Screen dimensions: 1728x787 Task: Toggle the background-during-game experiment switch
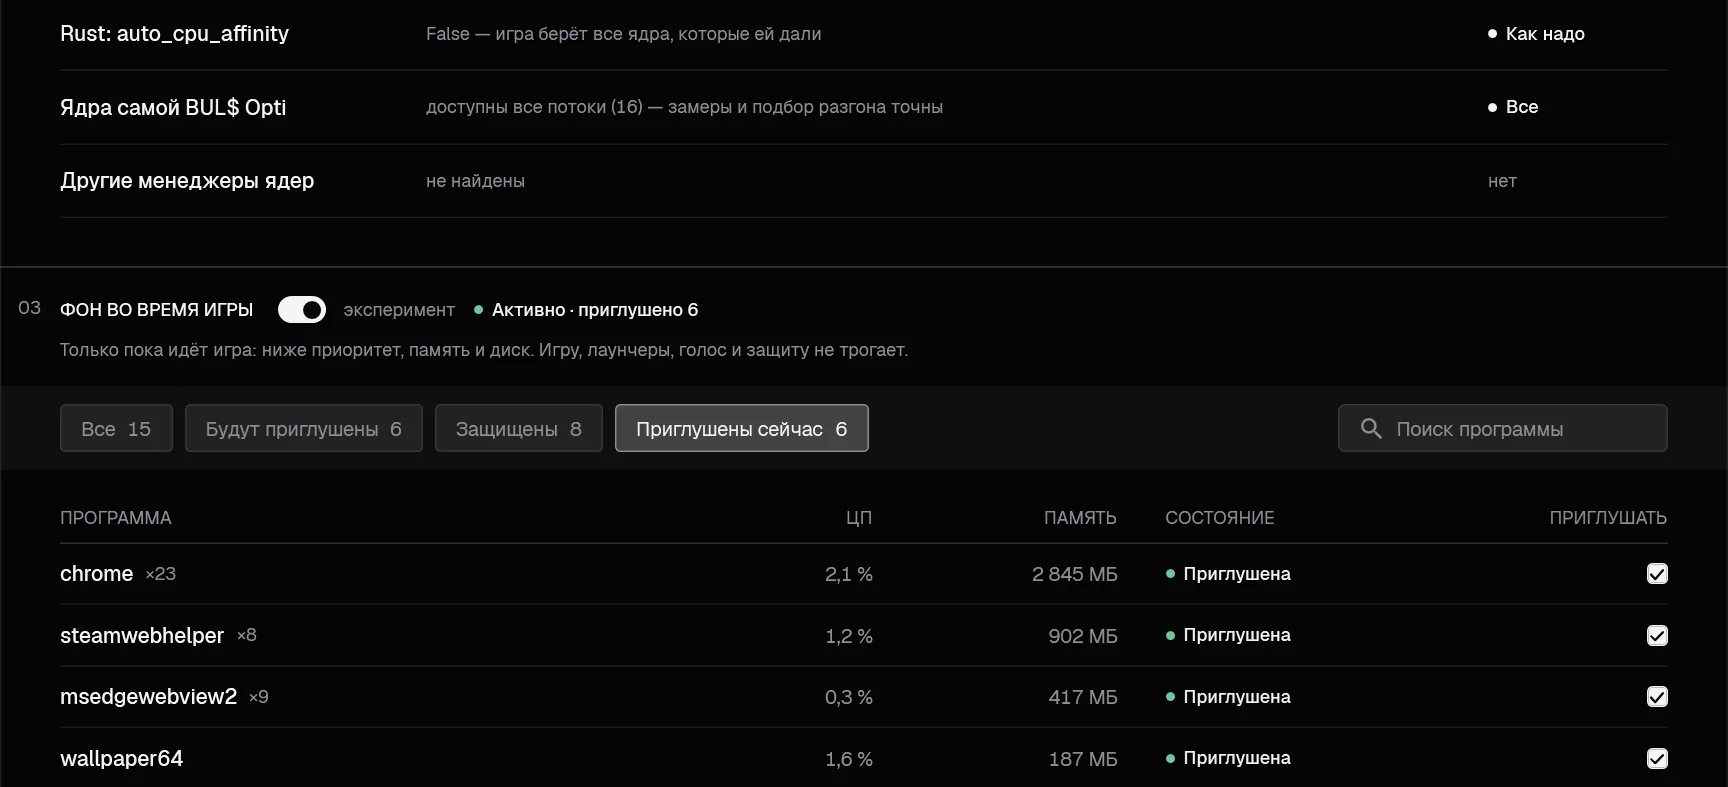point(302,310)
